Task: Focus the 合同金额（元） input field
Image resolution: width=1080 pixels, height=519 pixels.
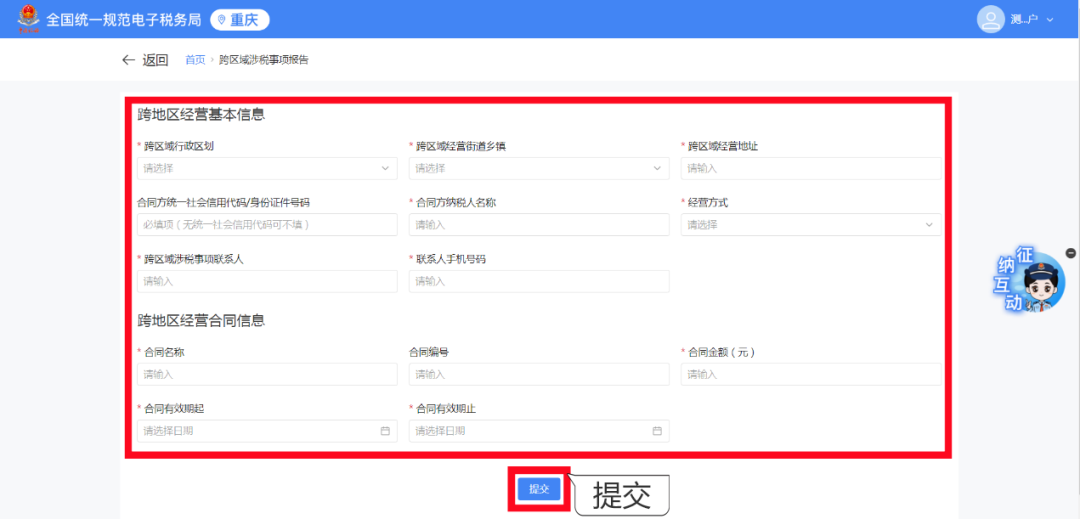Action: pos(811,374)
